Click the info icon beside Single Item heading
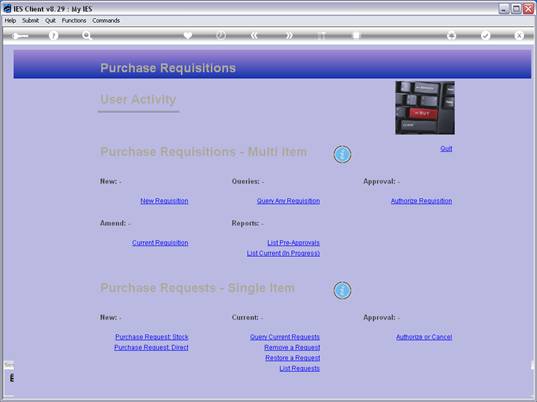The width and height of the screenshot is (537, 402). click(x=342, y=290)
